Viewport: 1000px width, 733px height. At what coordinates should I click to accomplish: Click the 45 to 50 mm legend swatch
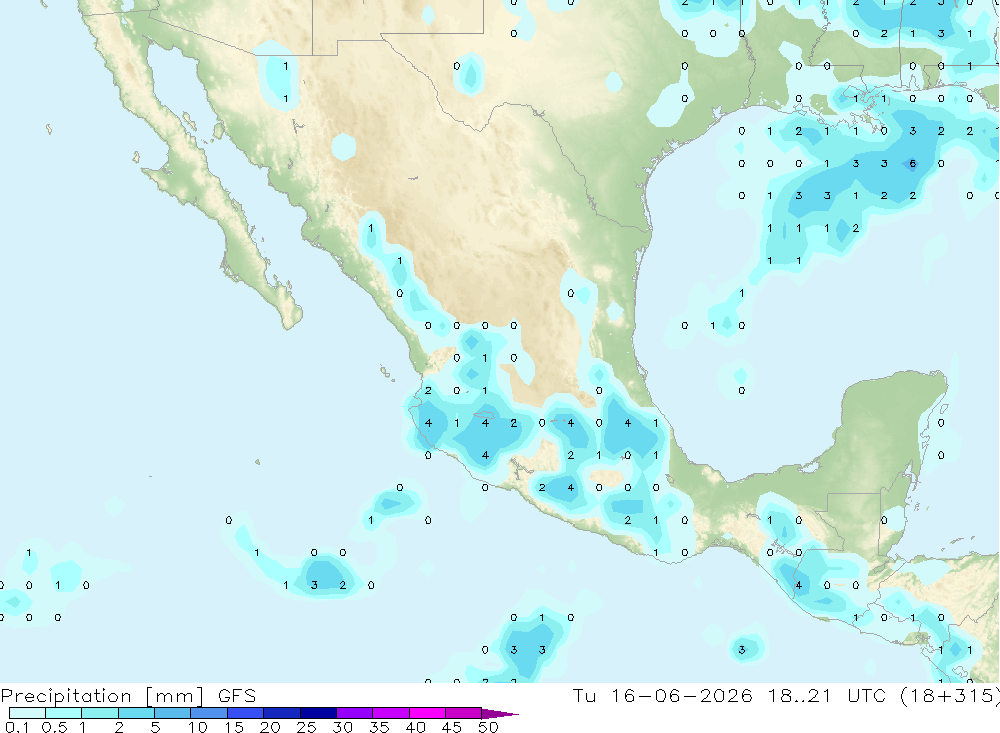[464, 713]
